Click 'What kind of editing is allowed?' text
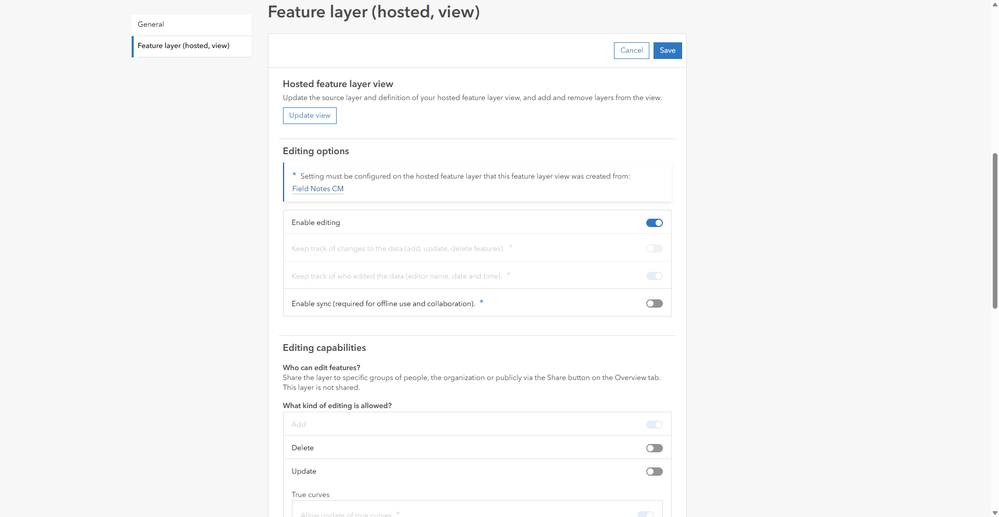The height and width of the screenshot is (517, 999). click(337, 405)
